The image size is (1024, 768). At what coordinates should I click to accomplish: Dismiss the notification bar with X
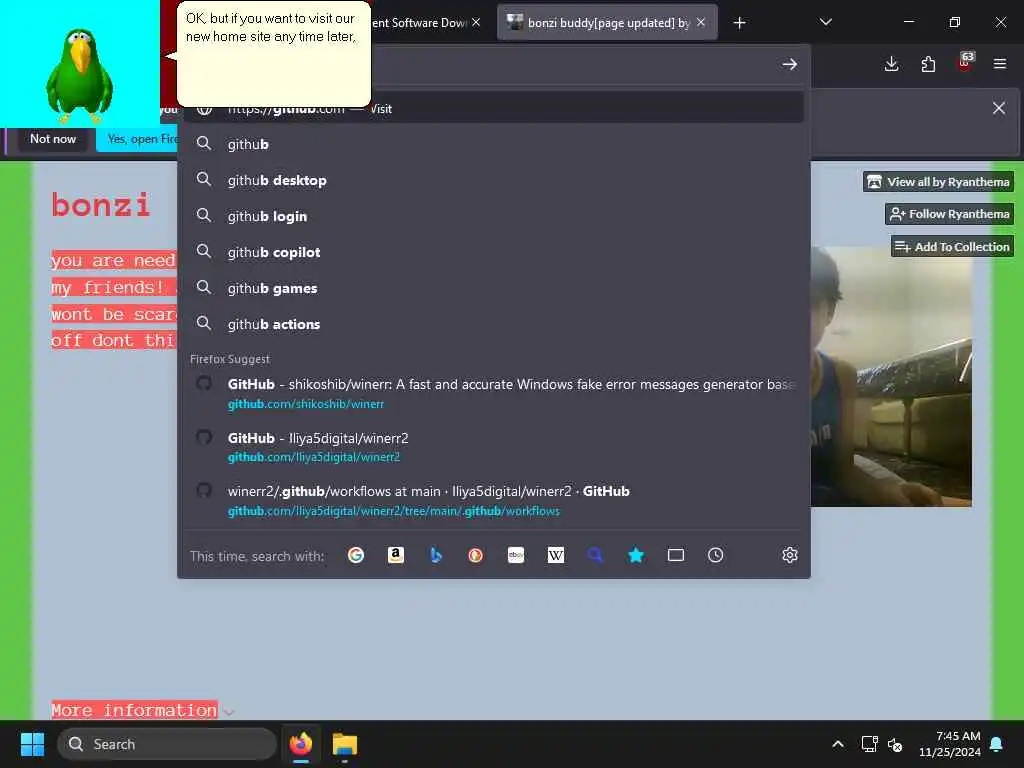(x=999, y=108)
